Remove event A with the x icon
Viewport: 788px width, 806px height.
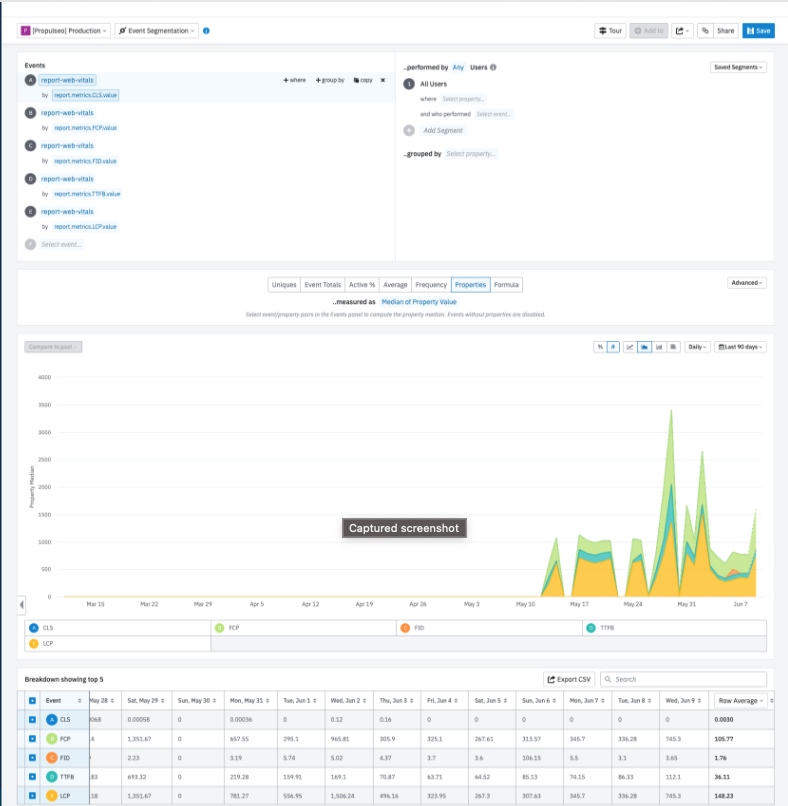pos(382,80)
